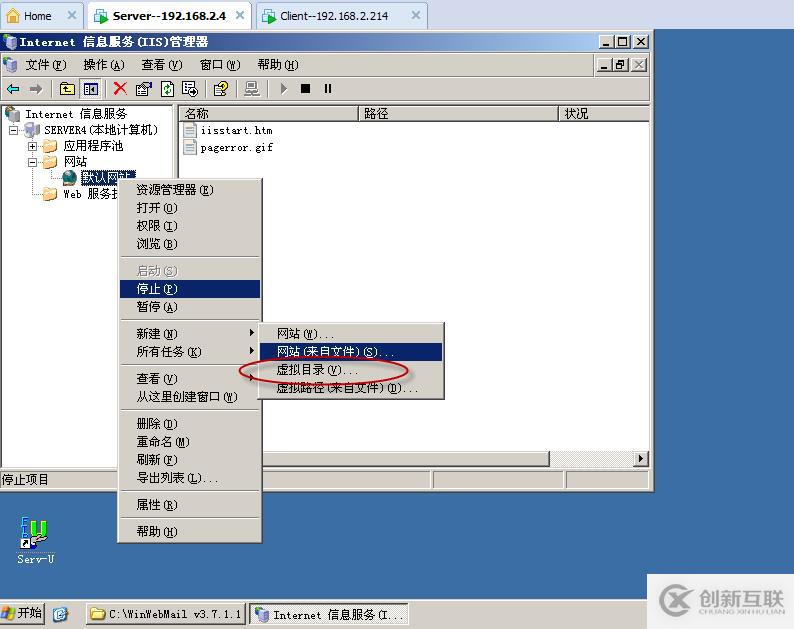Open the 操作(A) menu
Image resolution: width=794 pixels, height=629 pixels.
[104, 65]
